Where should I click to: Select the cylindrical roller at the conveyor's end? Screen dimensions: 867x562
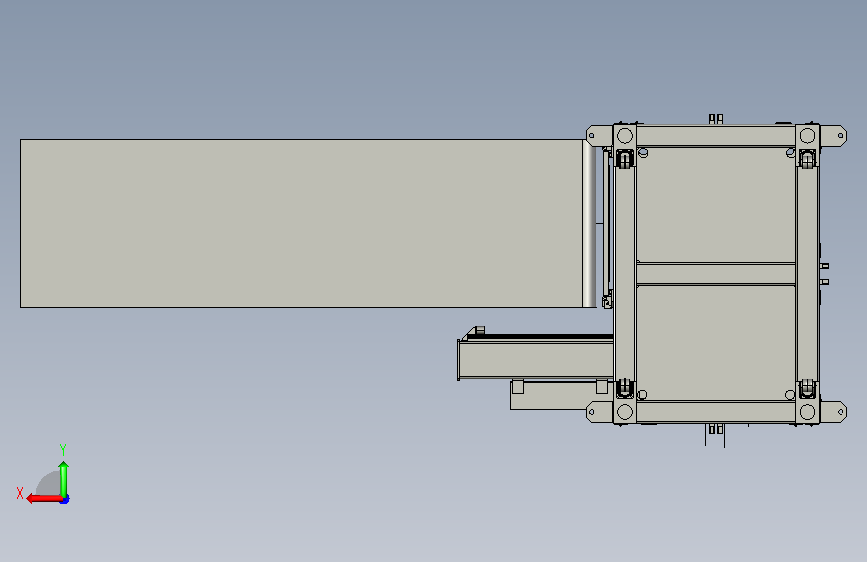tap(589, 223)
